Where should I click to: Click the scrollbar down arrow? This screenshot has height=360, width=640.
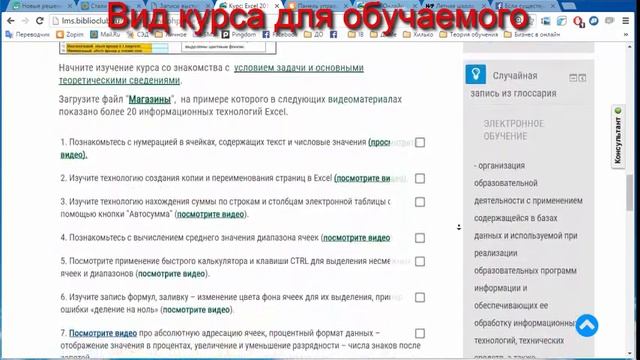point(630,353)
